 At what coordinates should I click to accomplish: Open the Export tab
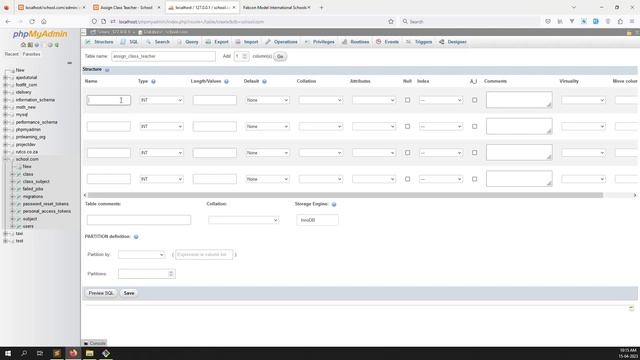(217, 42)
